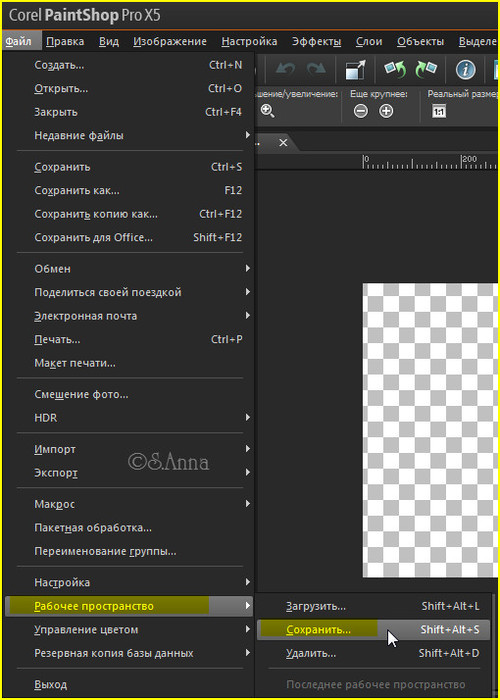Expand Электронная почта submenu
Viewport: 500px width, 700px height.
(x=129, y=316)
